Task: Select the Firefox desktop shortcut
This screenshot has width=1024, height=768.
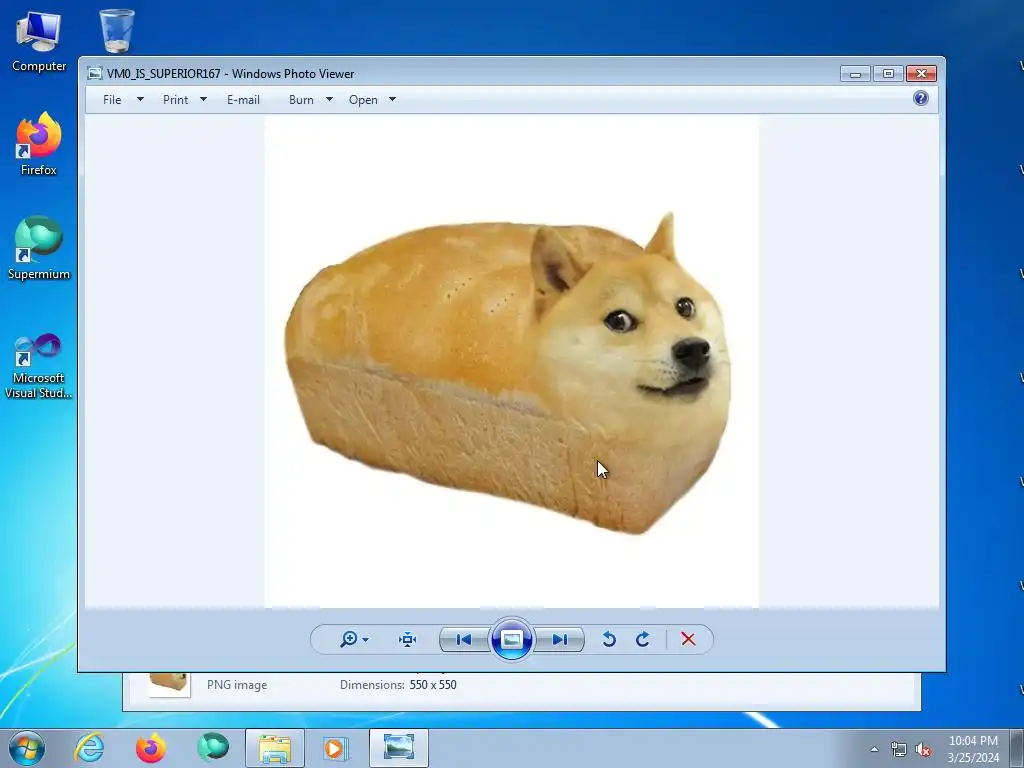Action: pos(39,144)
